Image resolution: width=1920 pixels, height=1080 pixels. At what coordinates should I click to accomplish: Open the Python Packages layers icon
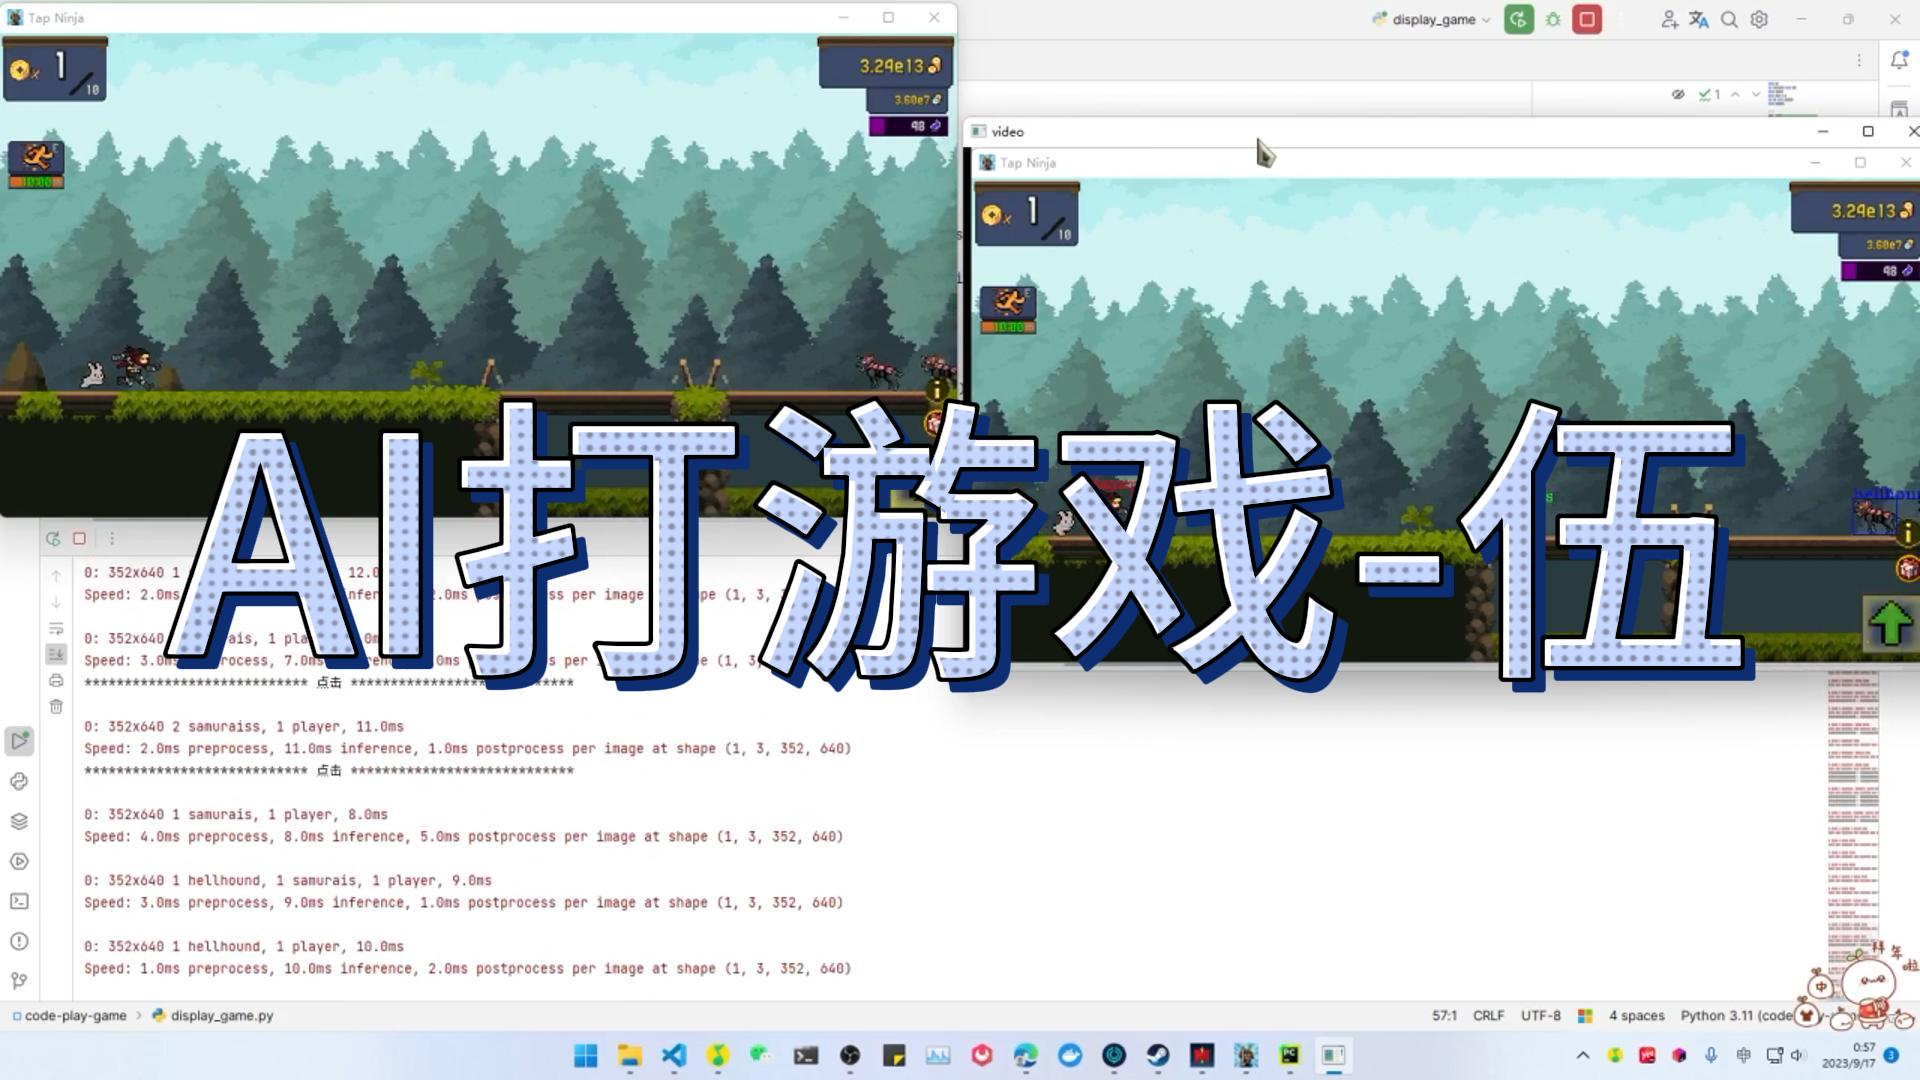(x=19, y=821)
